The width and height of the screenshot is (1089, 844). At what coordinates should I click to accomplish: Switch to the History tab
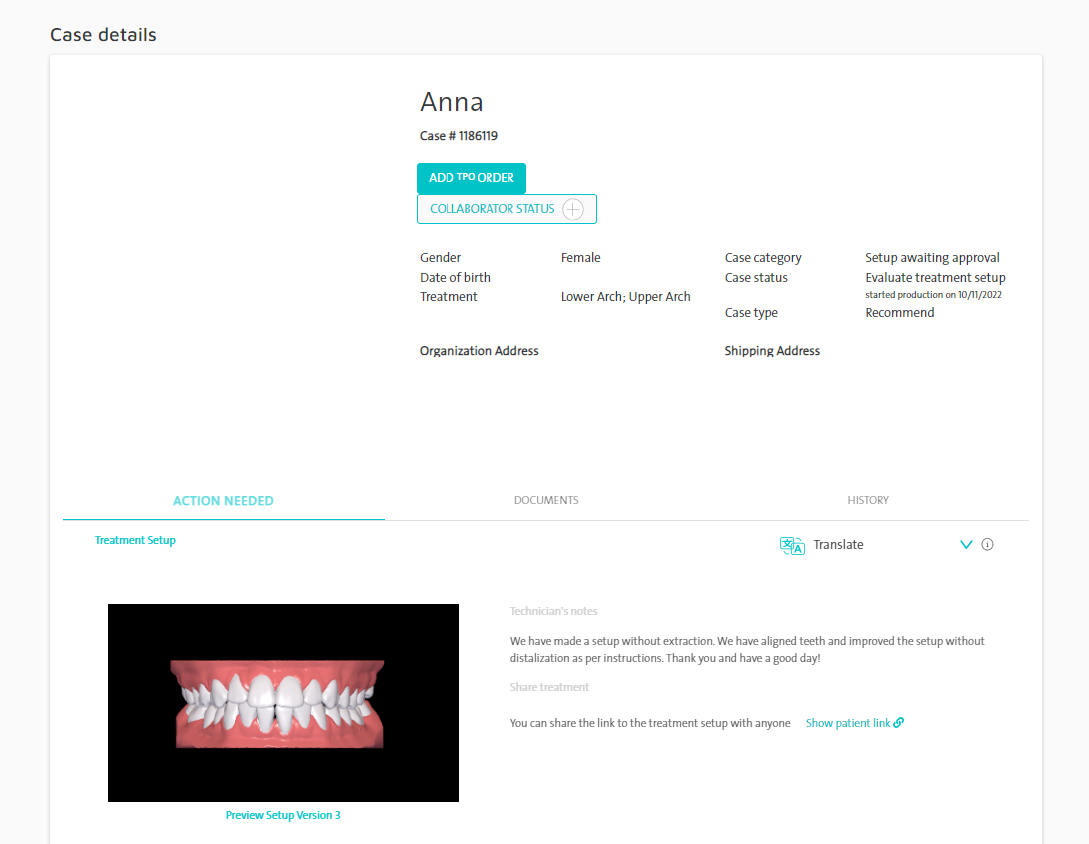pos(867,500)
